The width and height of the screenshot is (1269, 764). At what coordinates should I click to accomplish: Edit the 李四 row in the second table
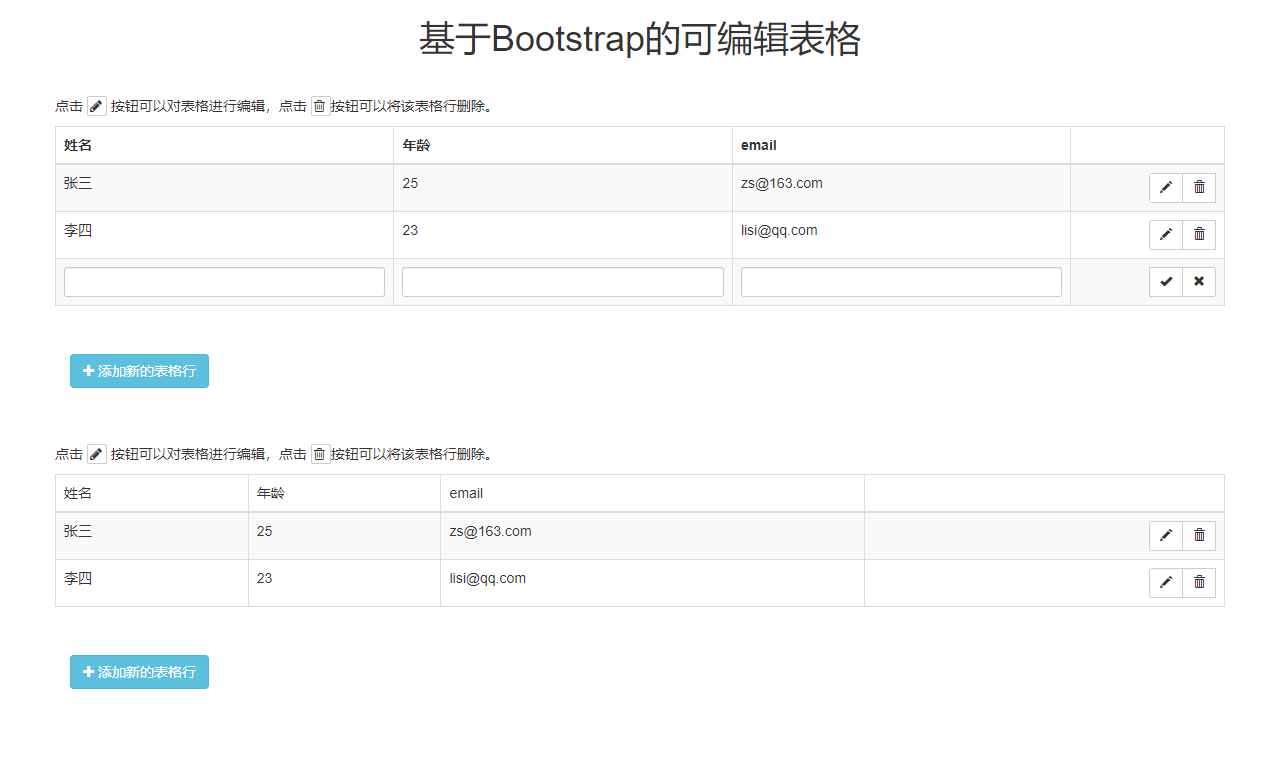(1166, 582)
